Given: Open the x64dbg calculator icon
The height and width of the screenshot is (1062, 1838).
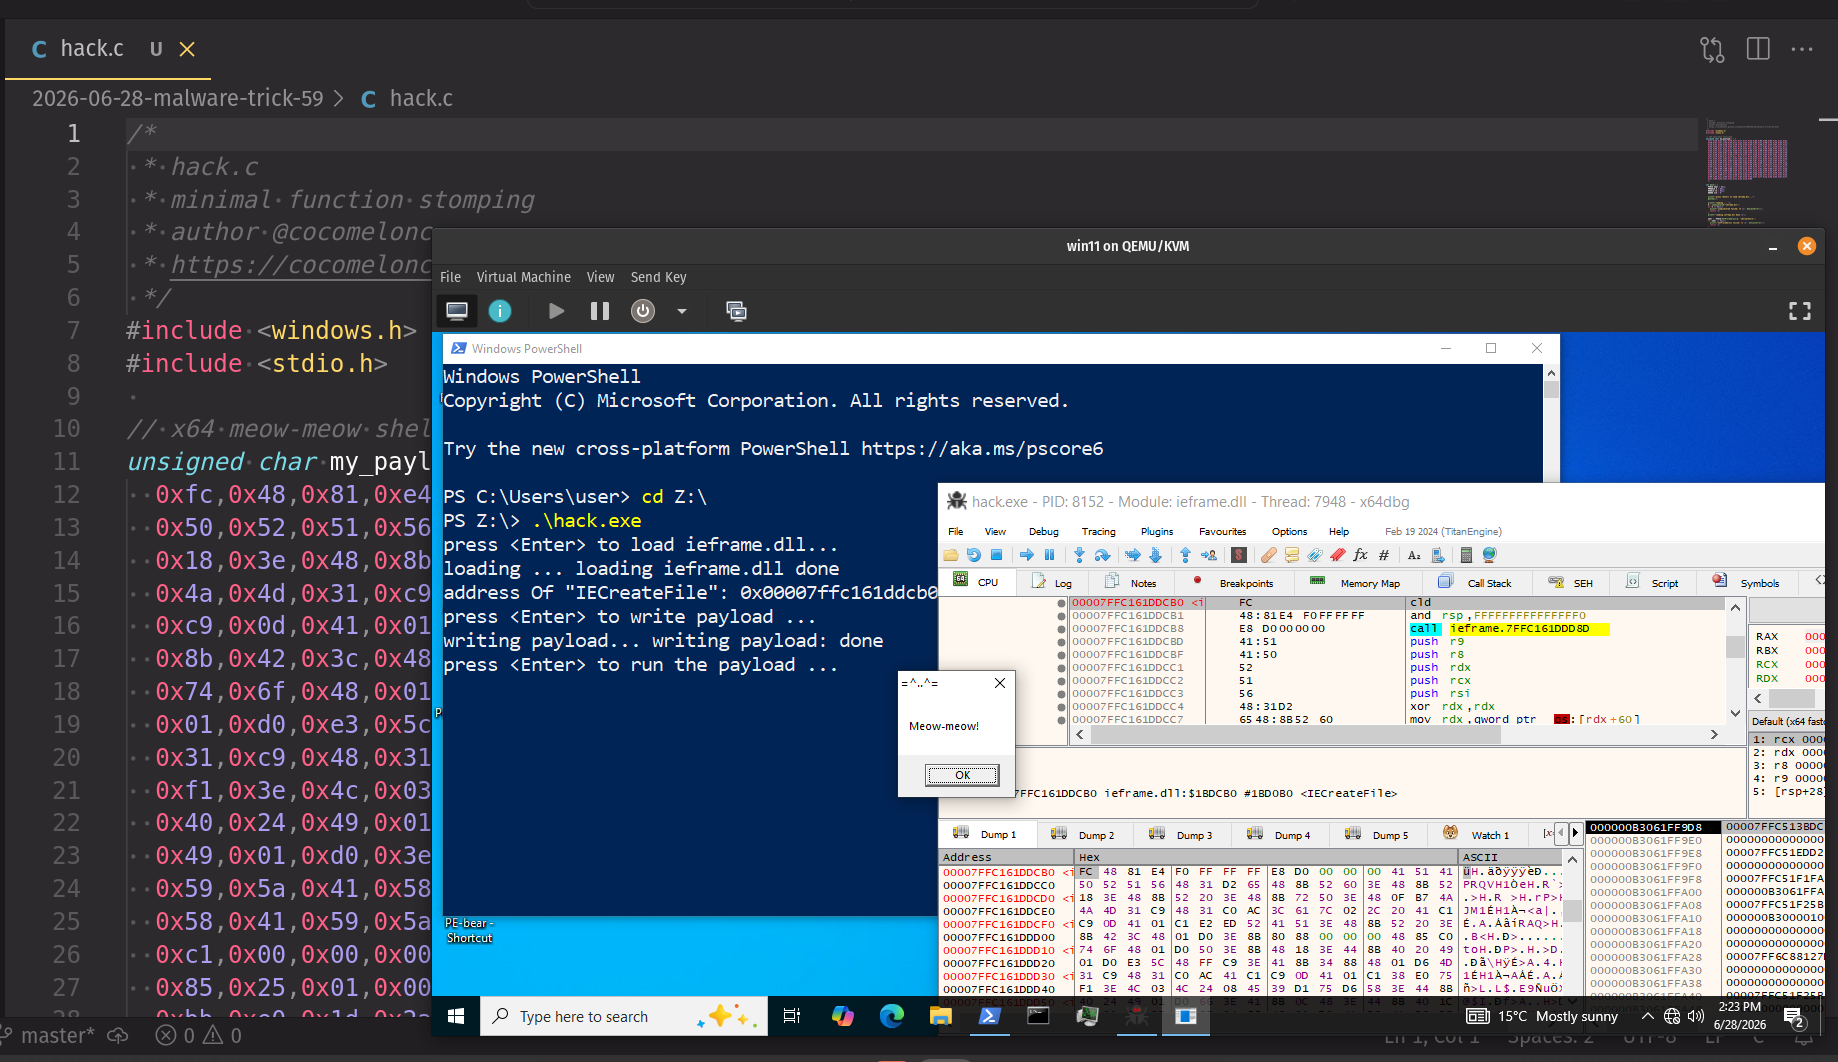Looking at the screenshot, I should click(x=1466, y=555).
